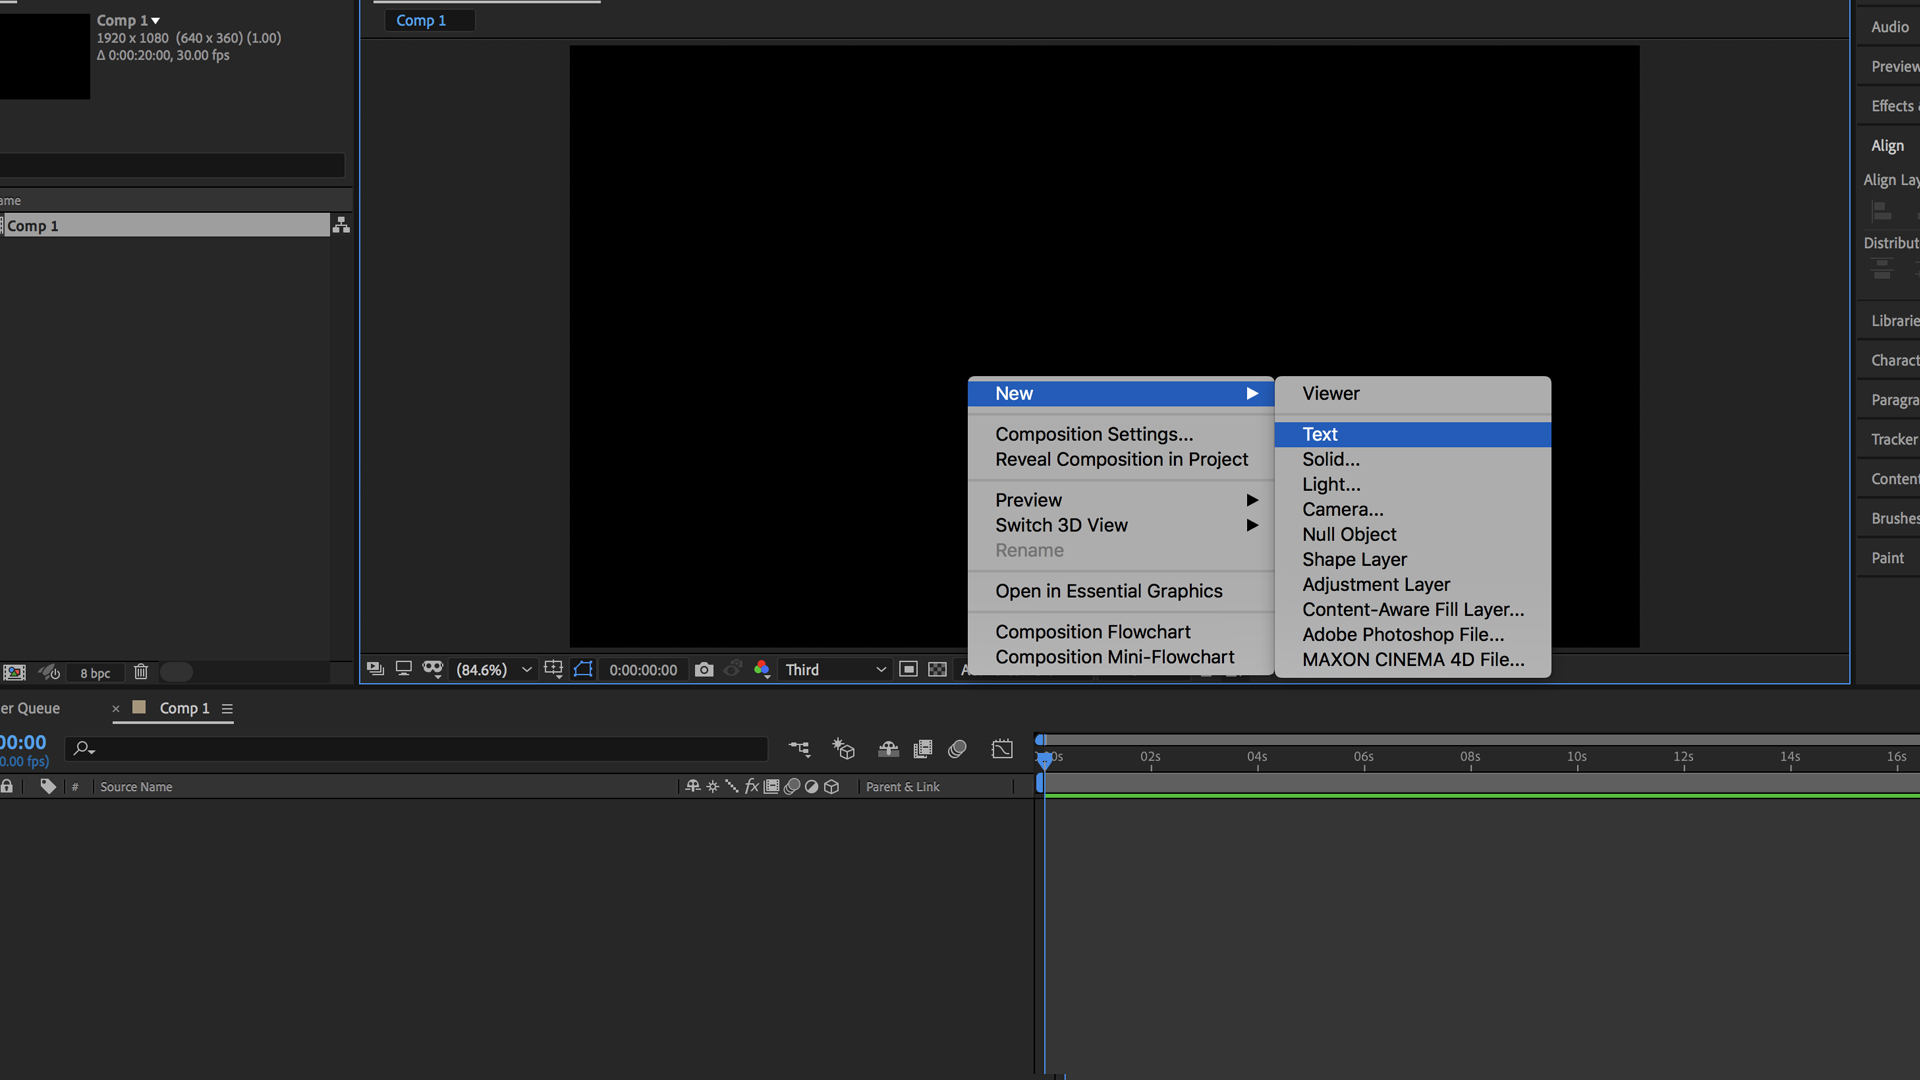Click the timeline layer search field

click(x=420, y=749)
